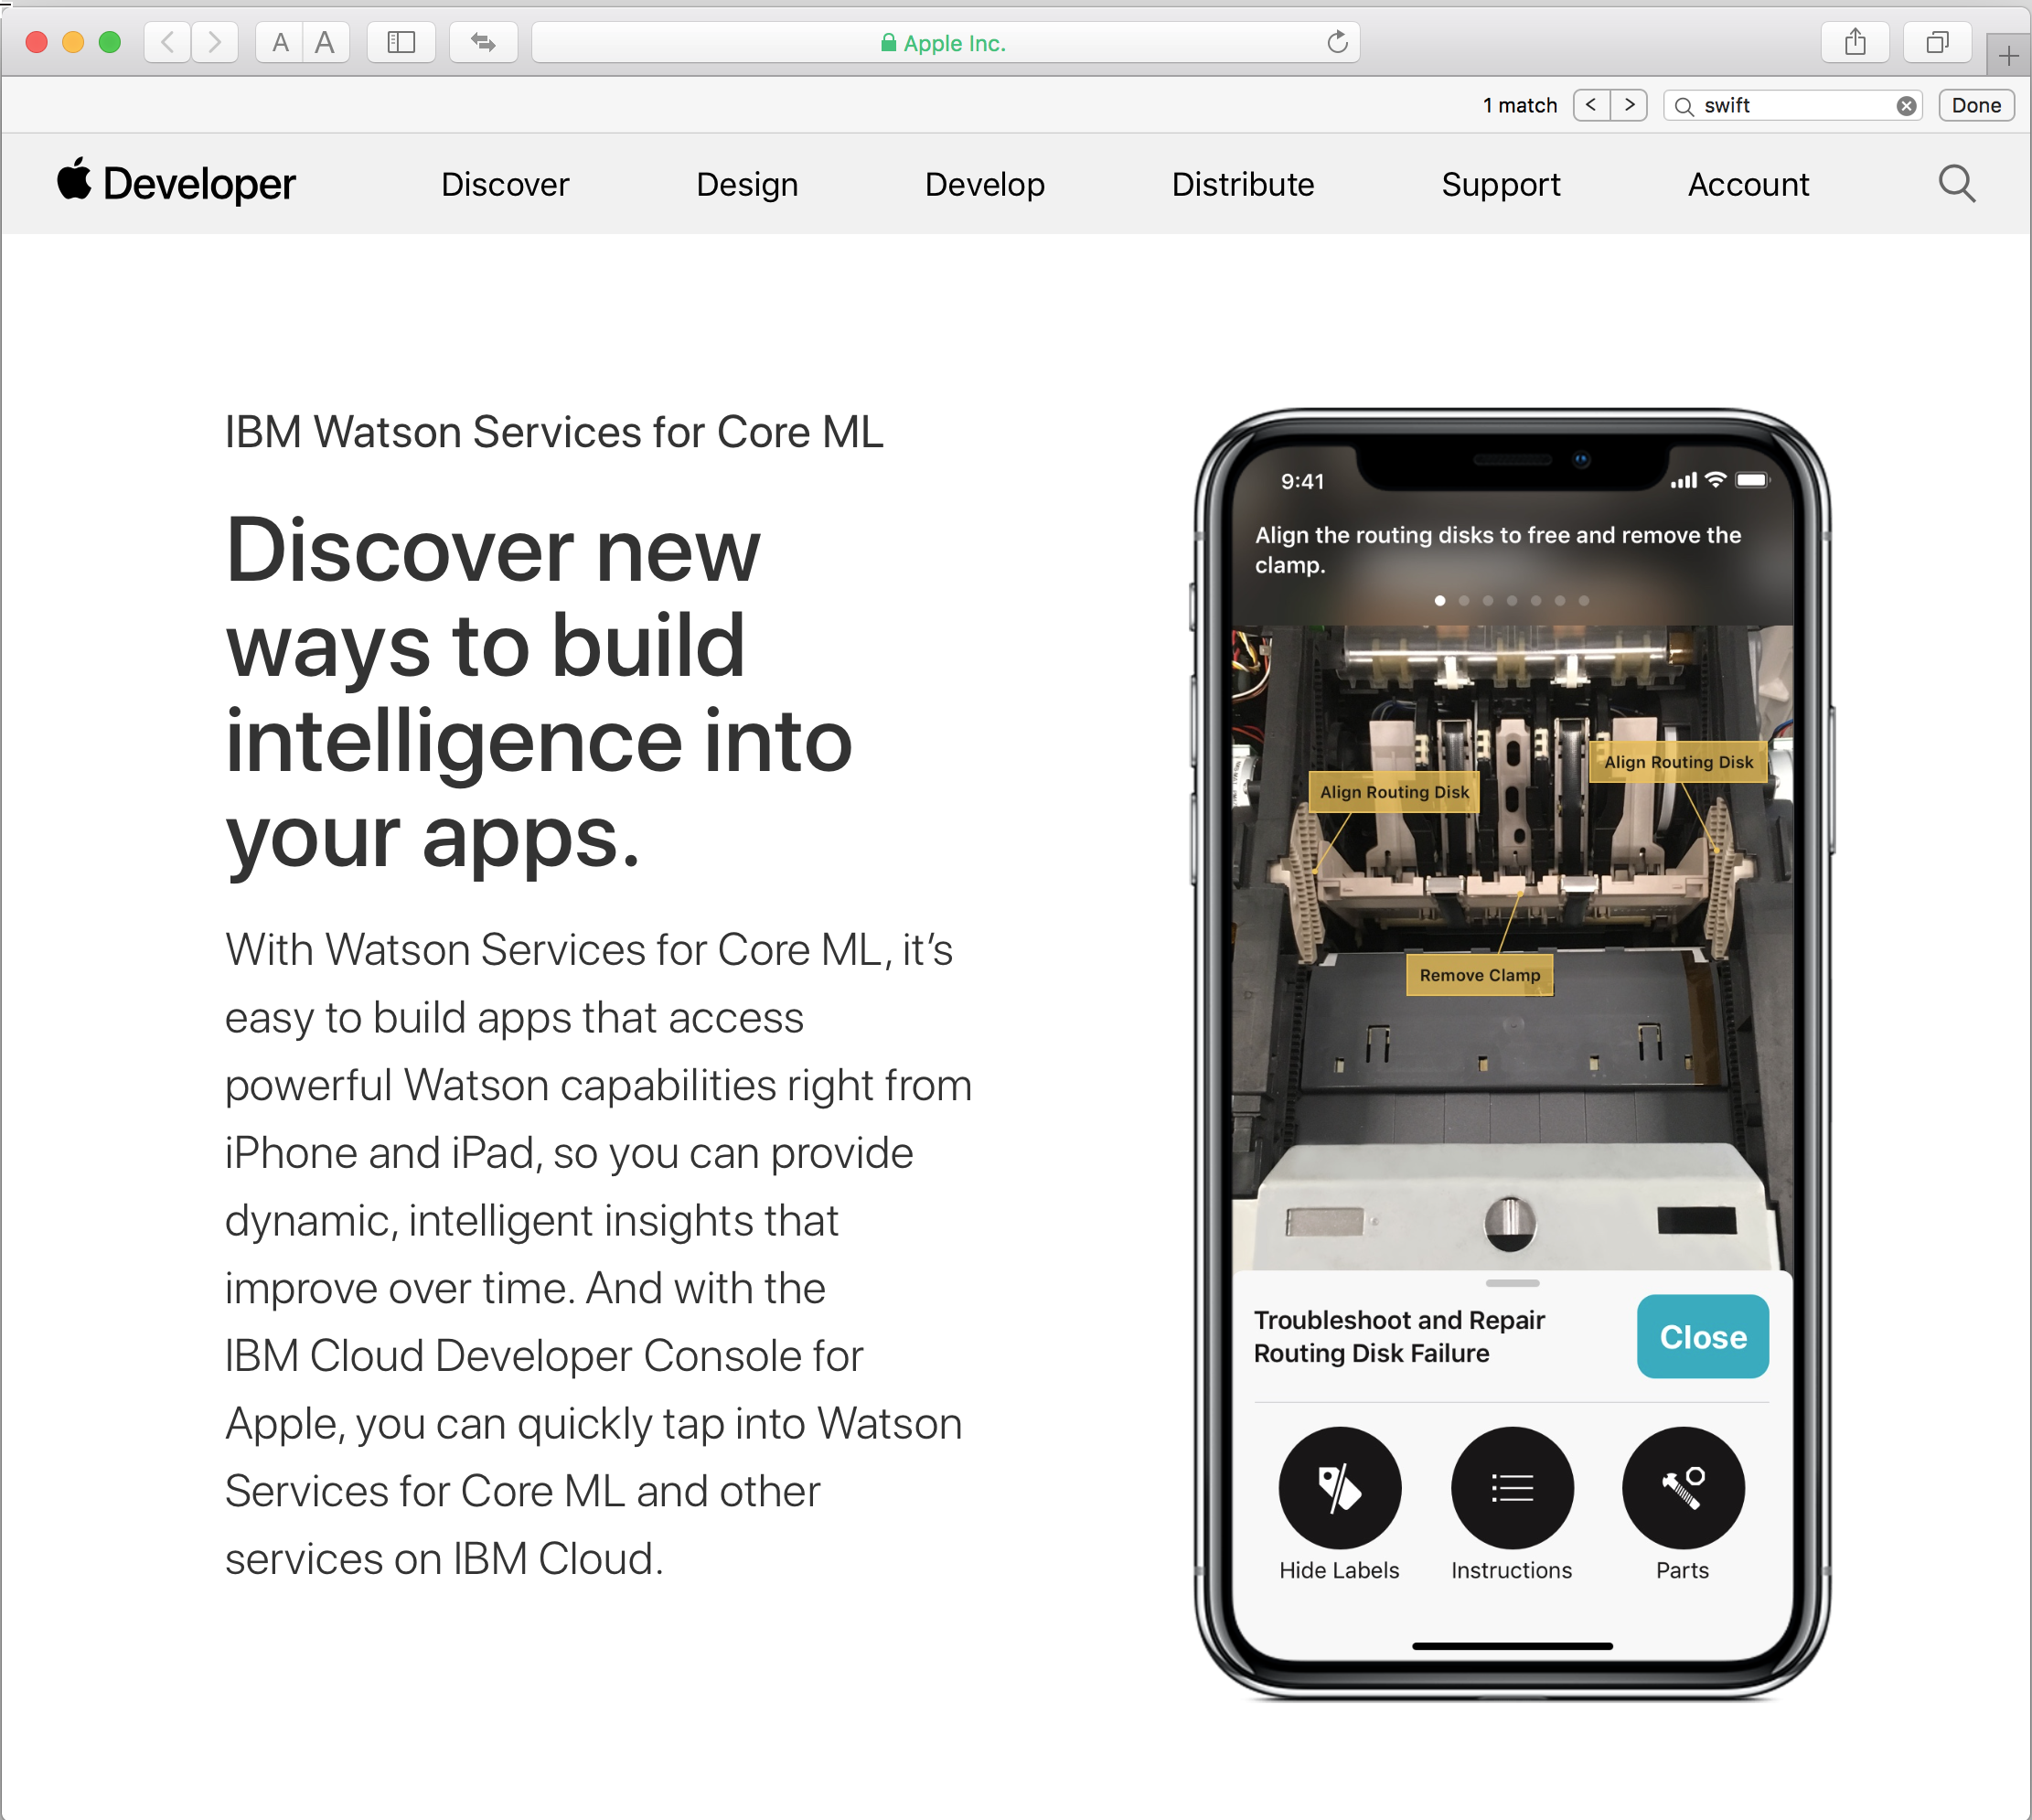
Task: Click the smaller text size A button
Action: coord(280,42)
